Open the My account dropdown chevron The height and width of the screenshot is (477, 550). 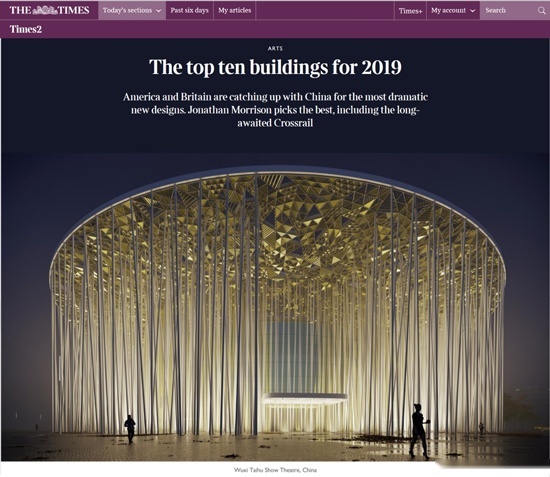[x=472, y=11]
